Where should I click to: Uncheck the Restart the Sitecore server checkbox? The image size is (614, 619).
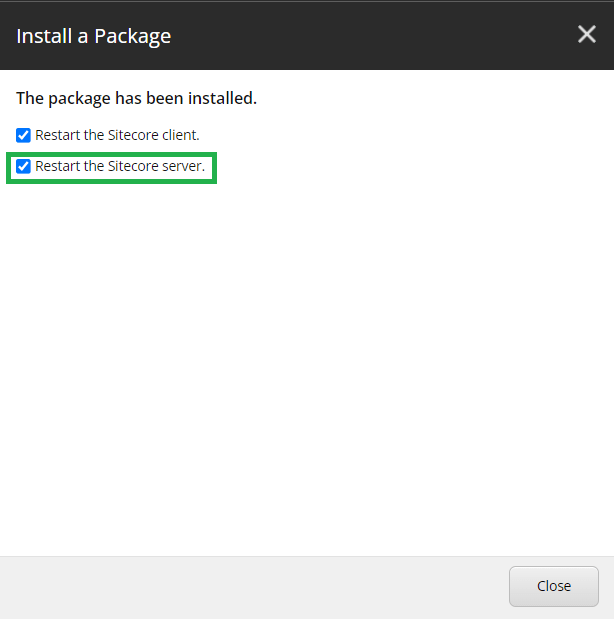[23, 166]
